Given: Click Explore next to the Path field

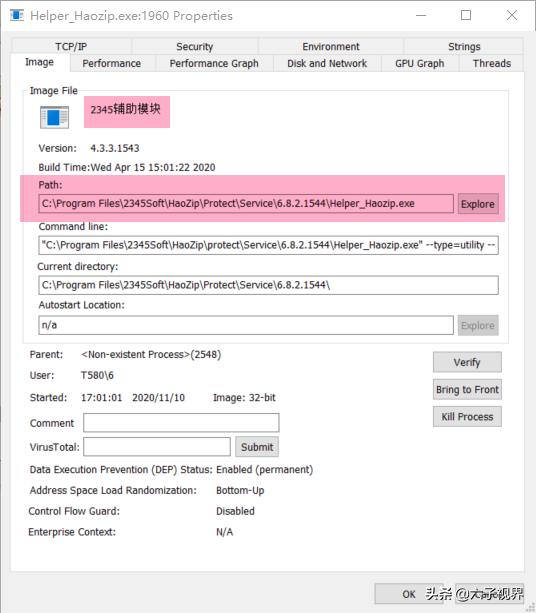Looking at the screenshot, I should (x=478, y=204).
